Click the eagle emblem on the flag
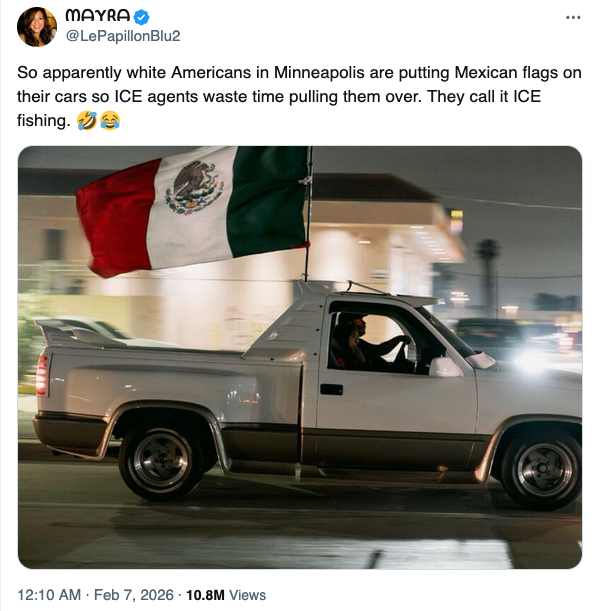The height and width of the screenshot is (611, 598). click(x=195, y=188)
